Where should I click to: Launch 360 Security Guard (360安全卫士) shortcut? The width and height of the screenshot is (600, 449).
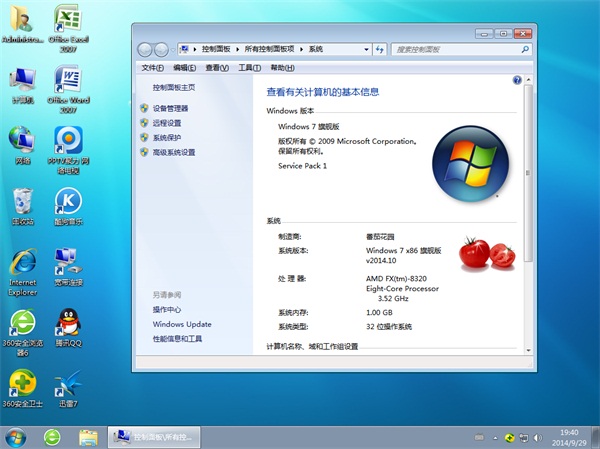23,389
